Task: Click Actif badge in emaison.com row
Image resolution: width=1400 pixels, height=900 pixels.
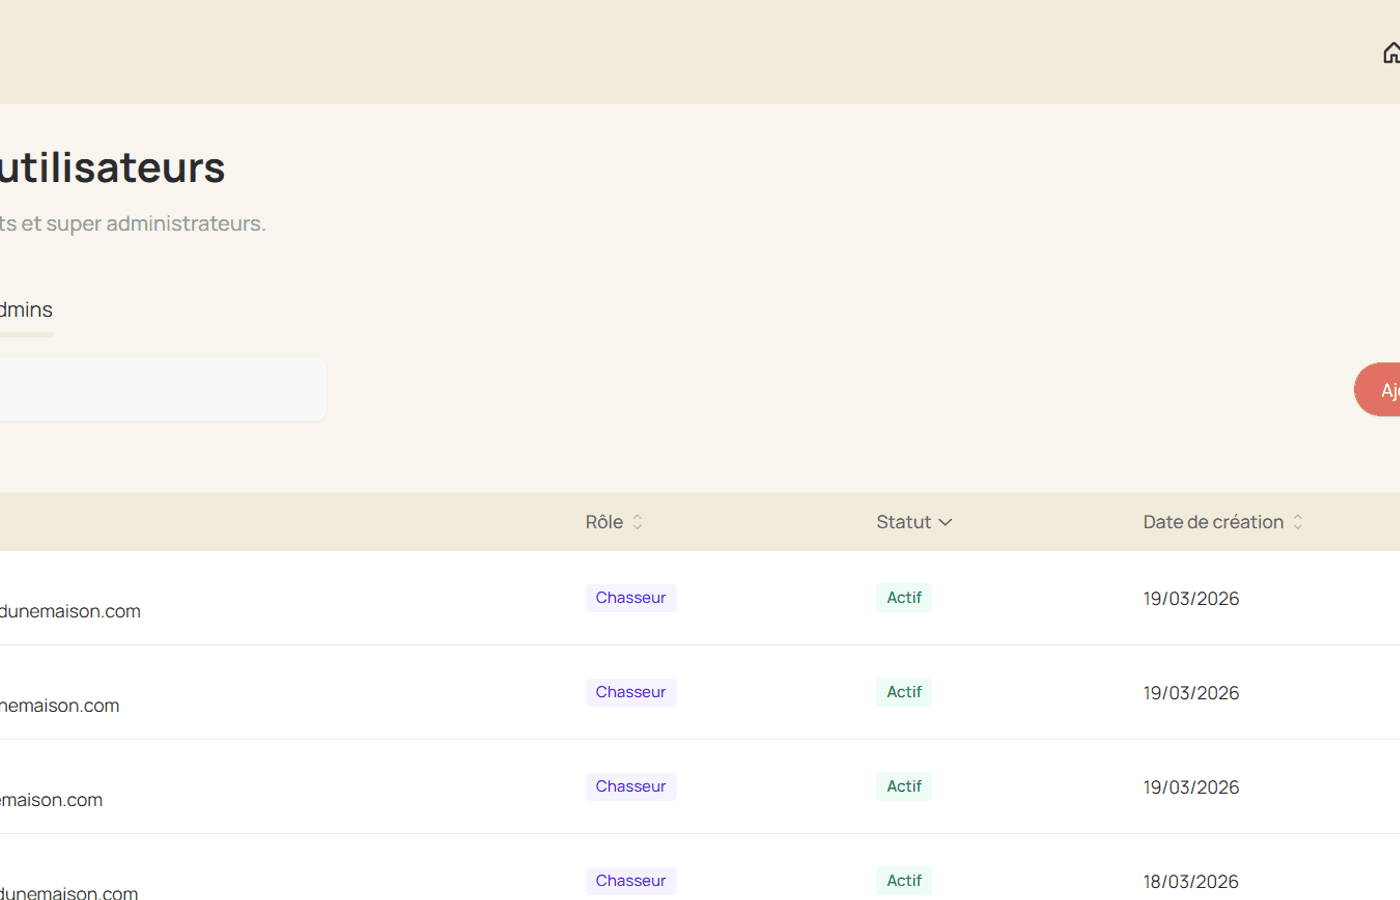Action: (x=904, y=787)
